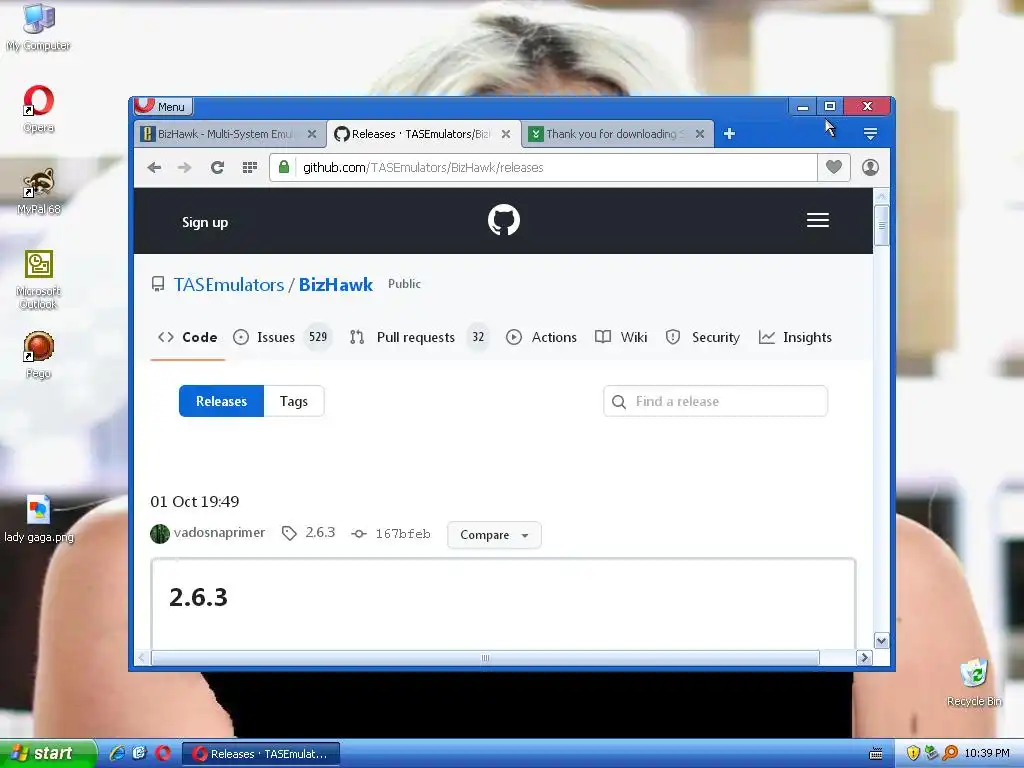Viewport: 1024px width, 768px height.
Task: Click the horizontal scrollbar right arrow
Action: pos(864,658)
